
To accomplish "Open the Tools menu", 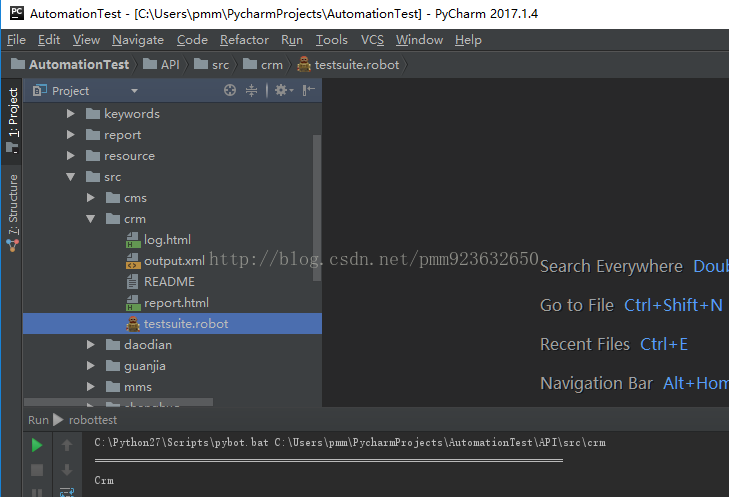I will [x=331, y=40].
